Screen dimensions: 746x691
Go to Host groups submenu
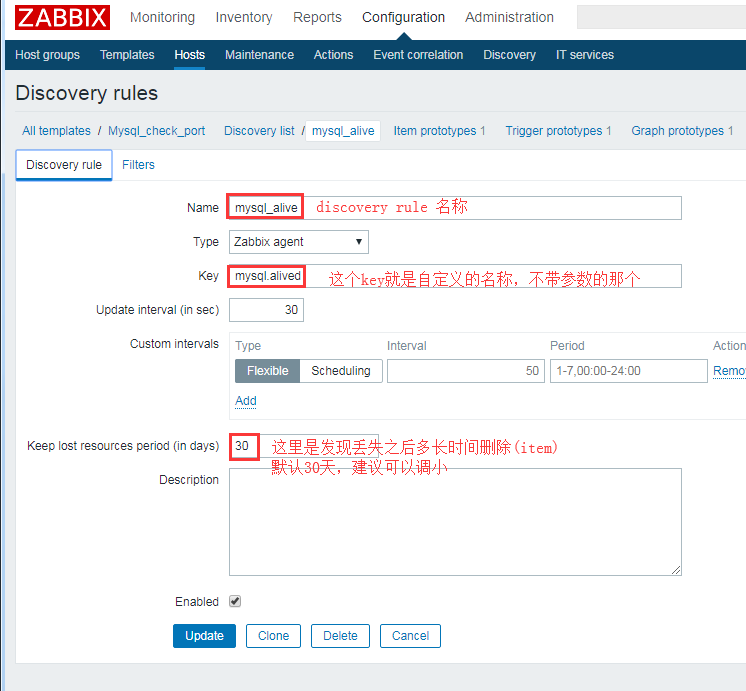coord(47,55)
